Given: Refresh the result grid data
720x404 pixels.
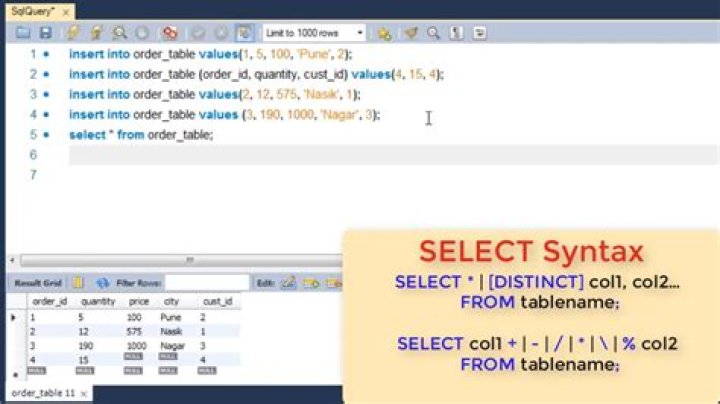Looking at the screenshot, I should coord(103,283).
